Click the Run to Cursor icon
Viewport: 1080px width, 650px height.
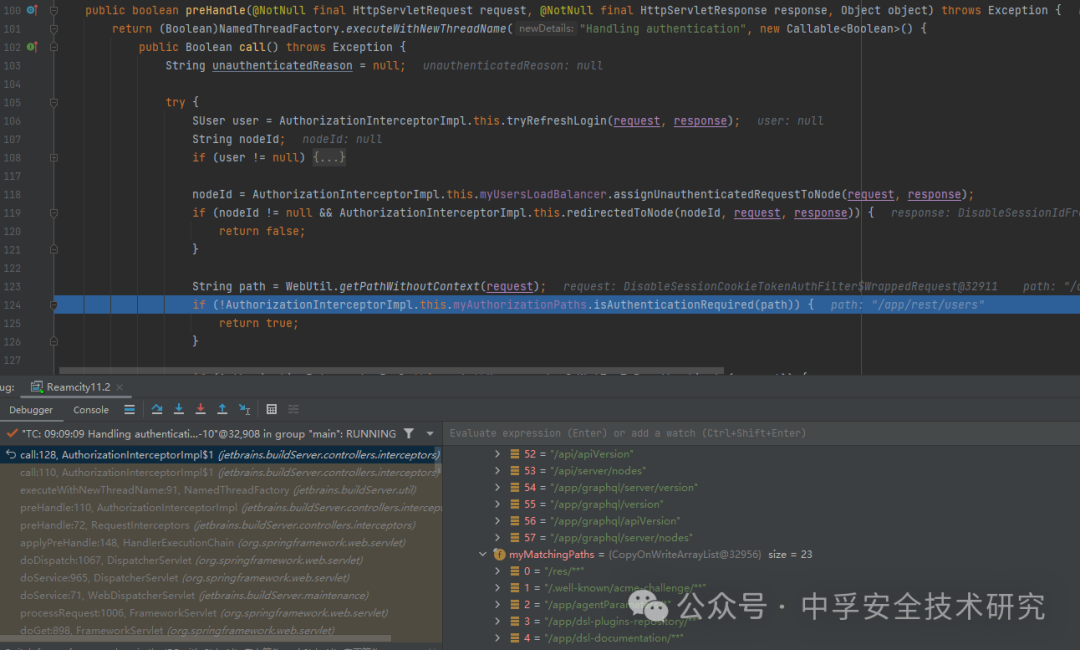pyautogui.click(x=244, y=409)
